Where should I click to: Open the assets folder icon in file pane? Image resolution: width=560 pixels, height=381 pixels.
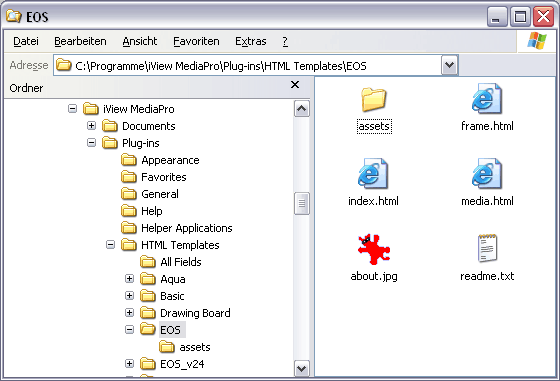(x=374, y=99)
